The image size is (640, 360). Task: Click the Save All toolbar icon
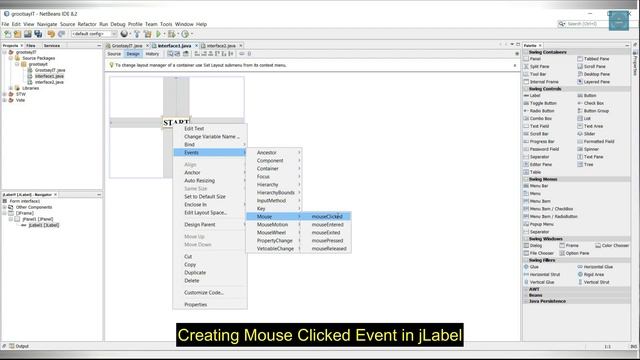[38, 34]
